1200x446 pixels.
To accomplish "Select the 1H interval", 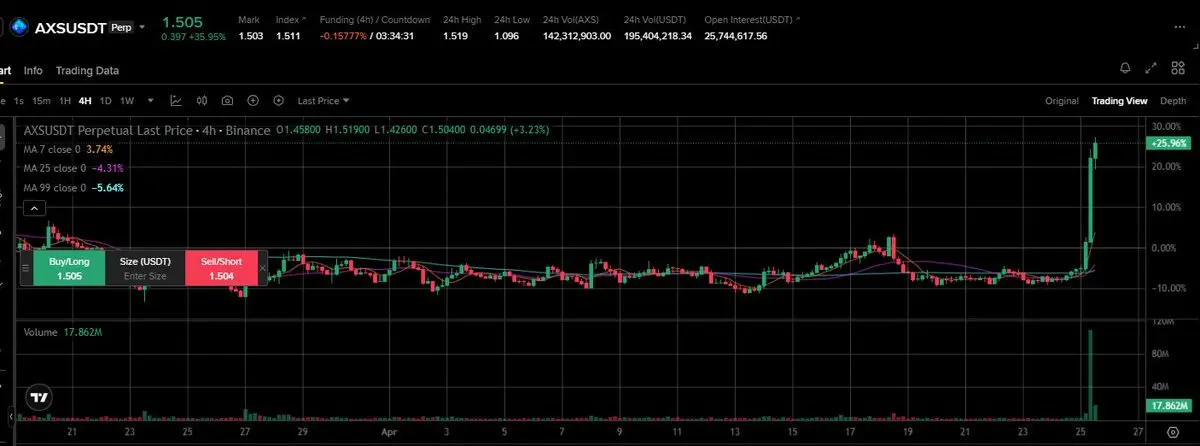I will [65, 100].
